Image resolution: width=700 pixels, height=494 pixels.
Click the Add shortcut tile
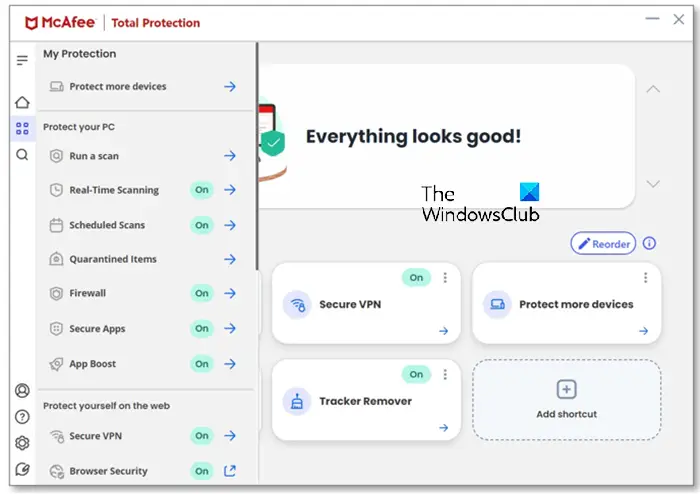[567, 400]
